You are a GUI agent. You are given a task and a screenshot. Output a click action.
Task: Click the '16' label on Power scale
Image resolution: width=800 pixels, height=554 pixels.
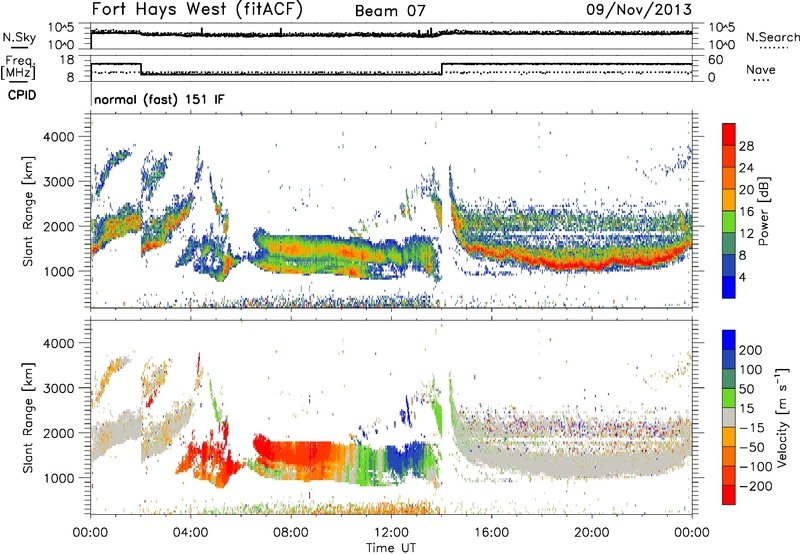746,212
